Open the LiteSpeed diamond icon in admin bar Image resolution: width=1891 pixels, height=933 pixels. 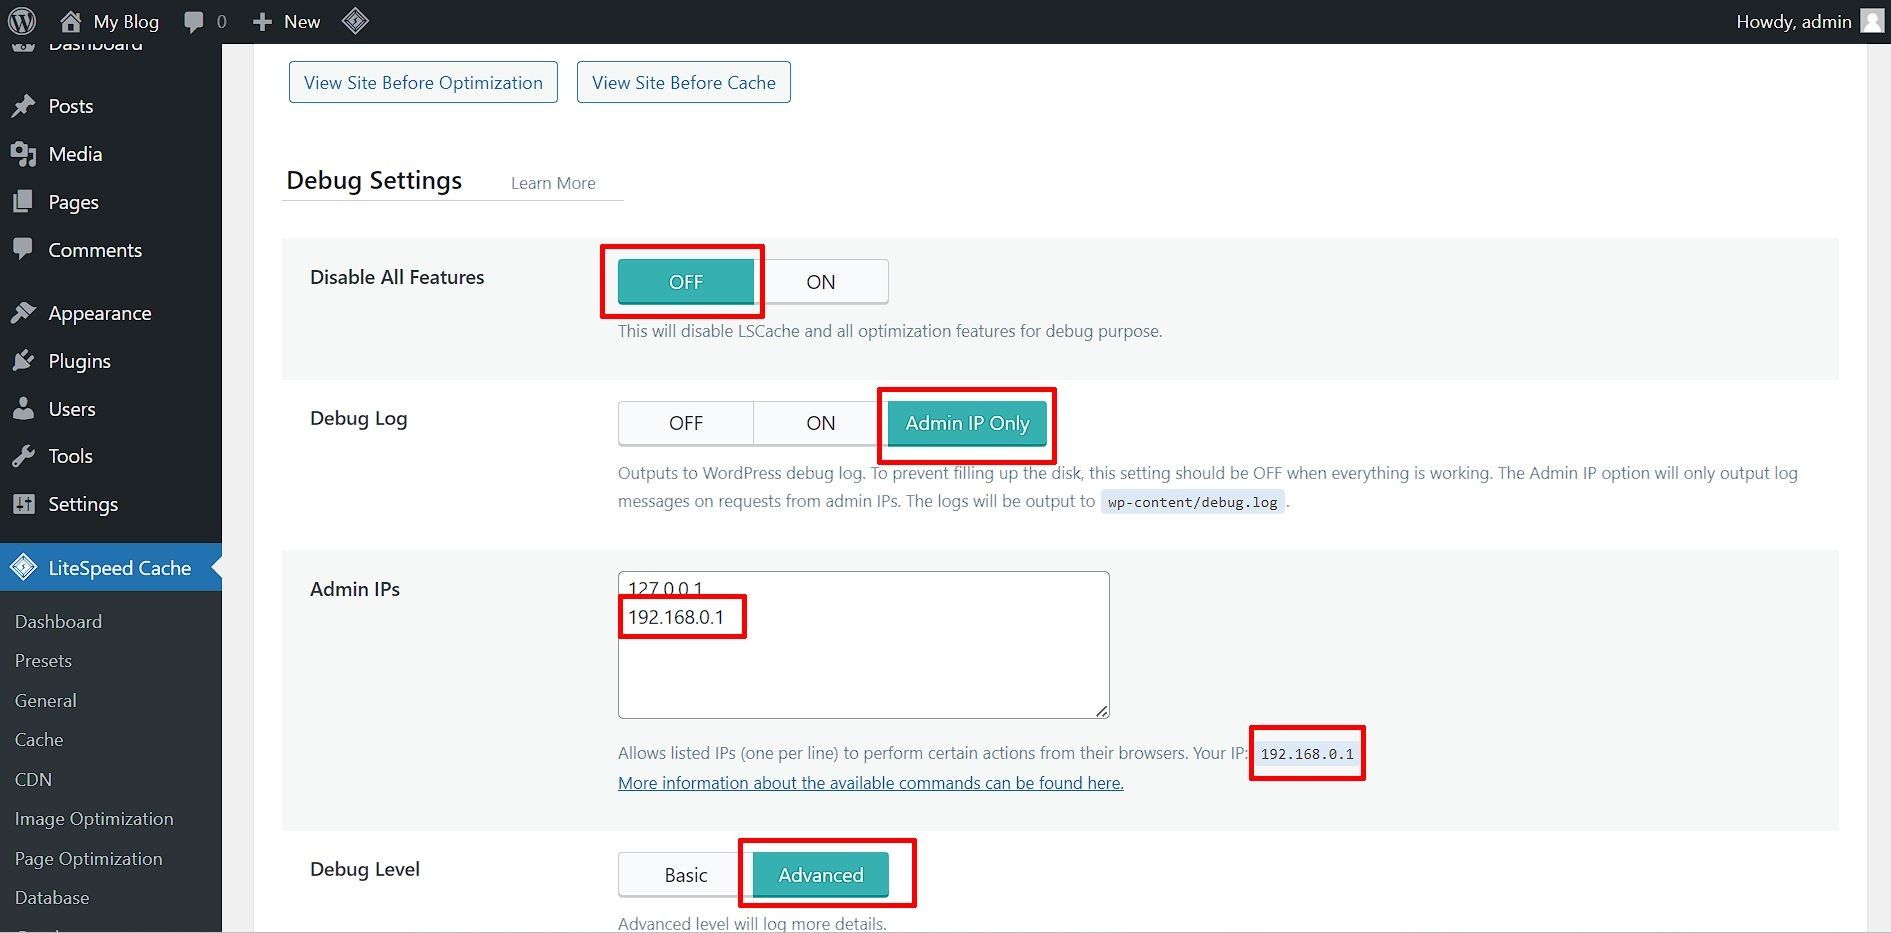point(355,21)
